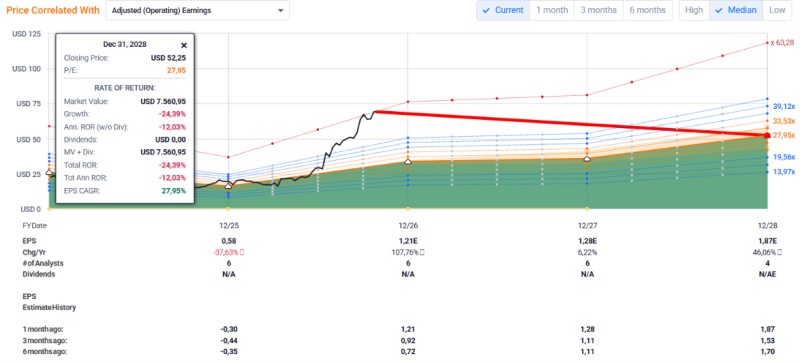Select the 27,95x multiple label at chart edge
The width and height of the screenshot is (800, 363).
coord(784,135)
